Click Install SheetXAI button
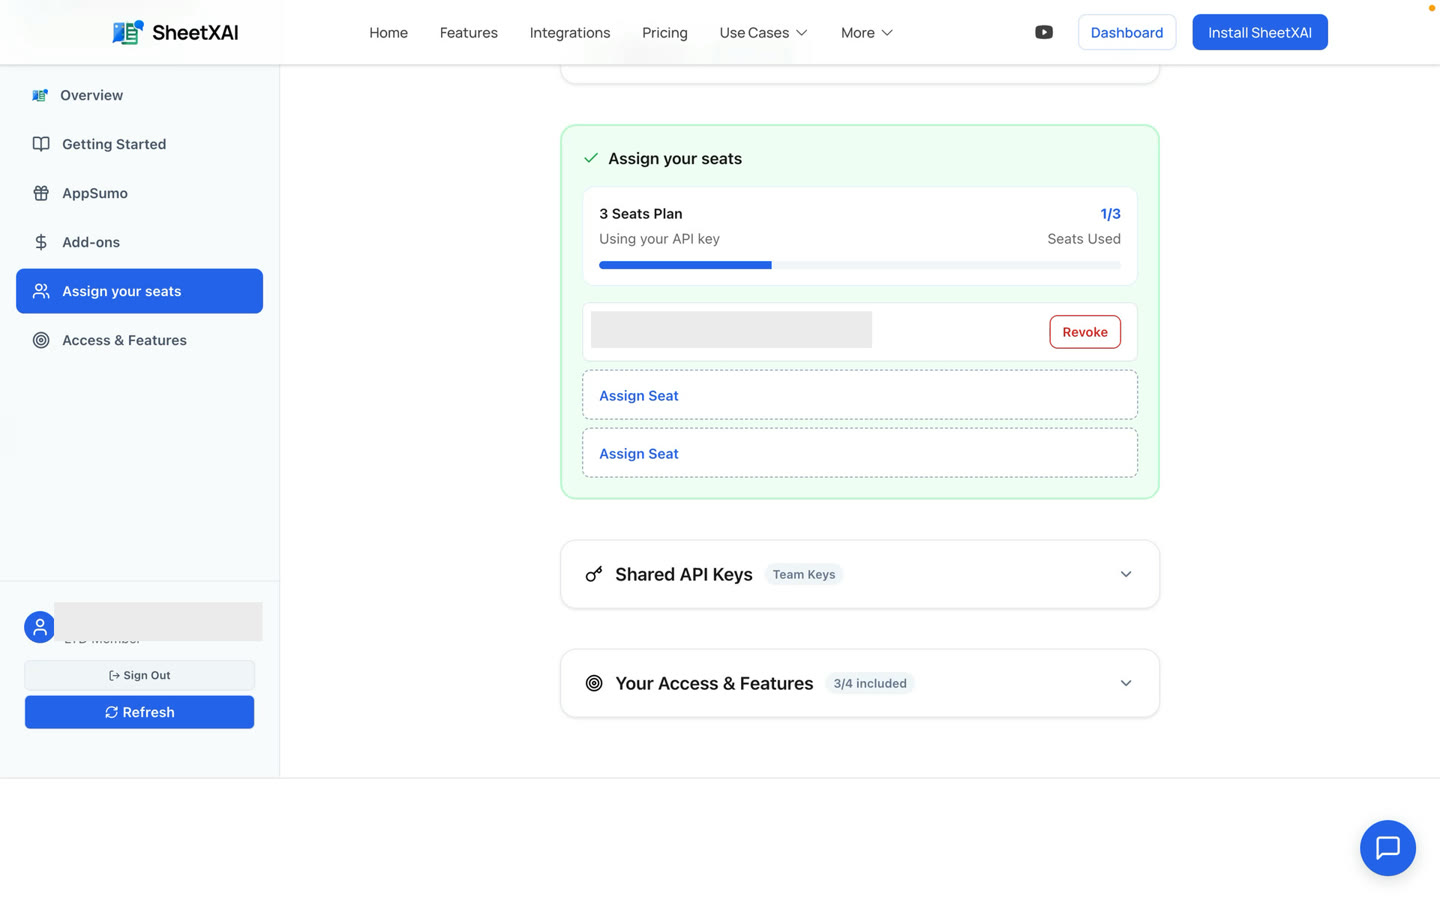The height and width of the screenshot is (900, 1440). pyautogui.click(x=1260, y=32)
